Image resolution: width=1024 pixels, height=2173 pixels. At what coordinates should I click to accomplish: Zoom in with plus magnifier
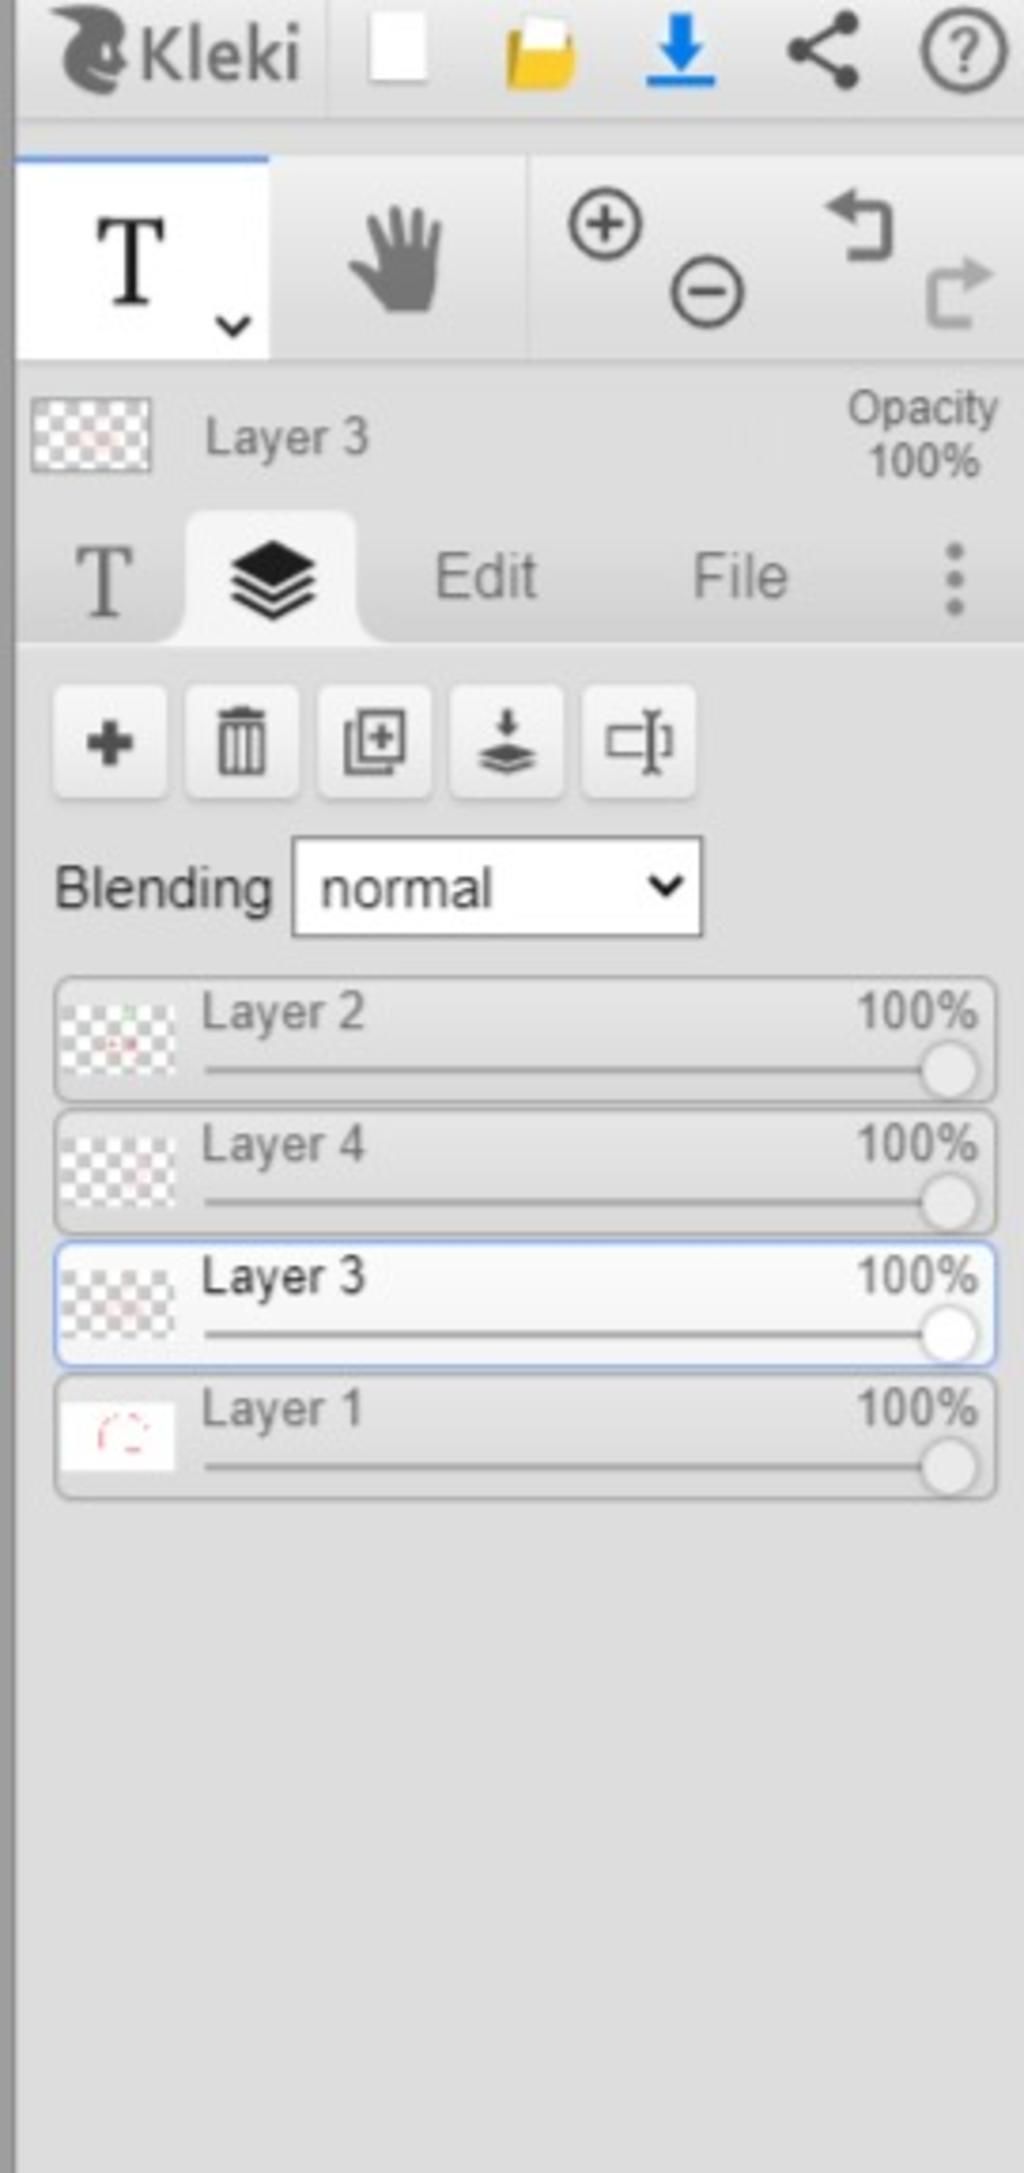pyautogui.click(x=605, y=223)
